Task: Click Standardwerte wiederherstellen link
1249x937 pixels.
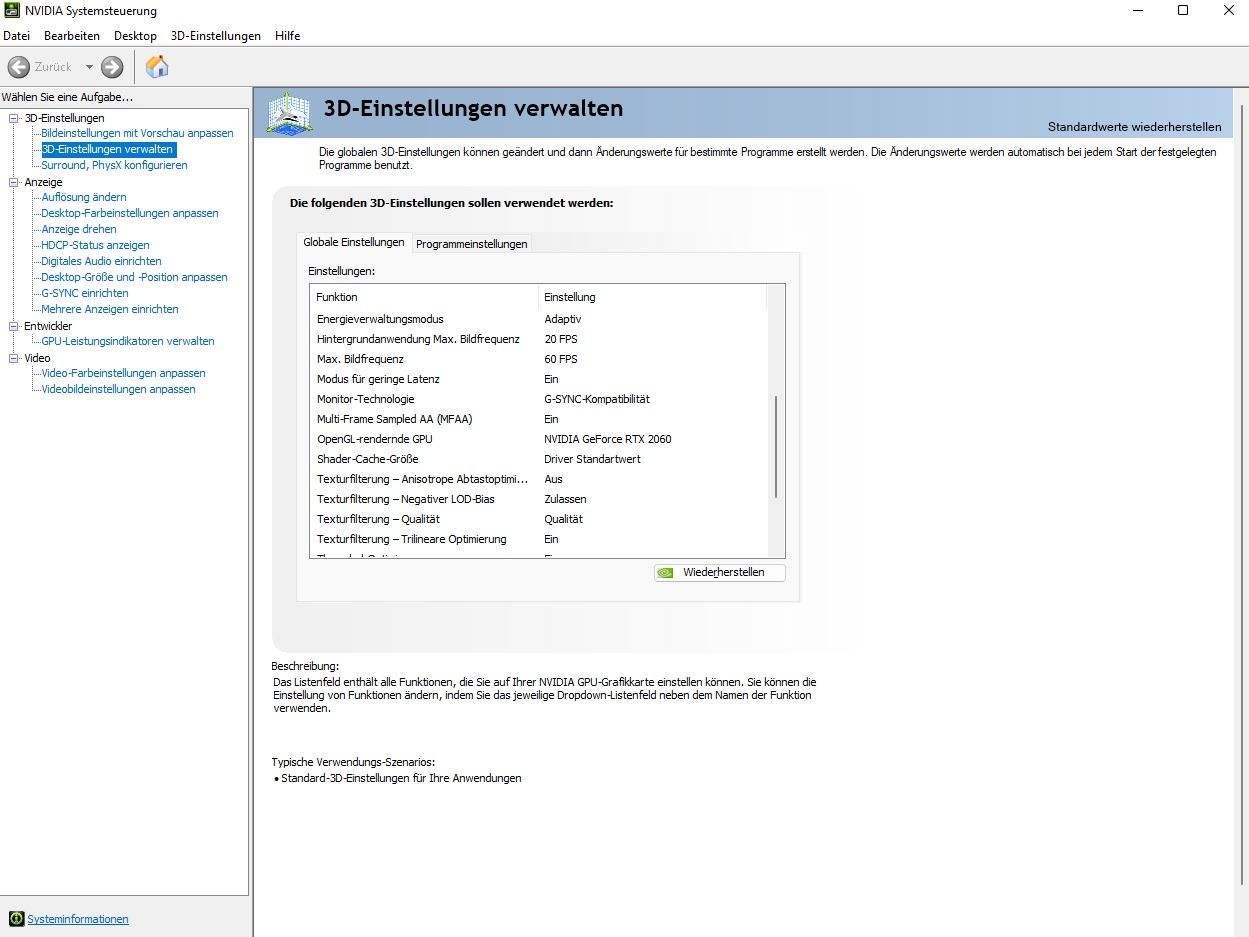Action: [1134, 127]
